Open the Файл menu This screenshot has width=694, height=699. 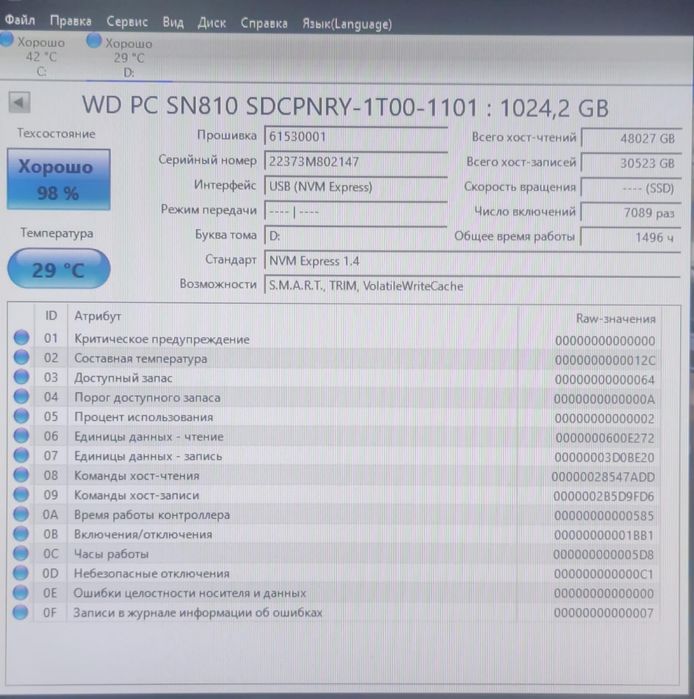coord(20,20)
